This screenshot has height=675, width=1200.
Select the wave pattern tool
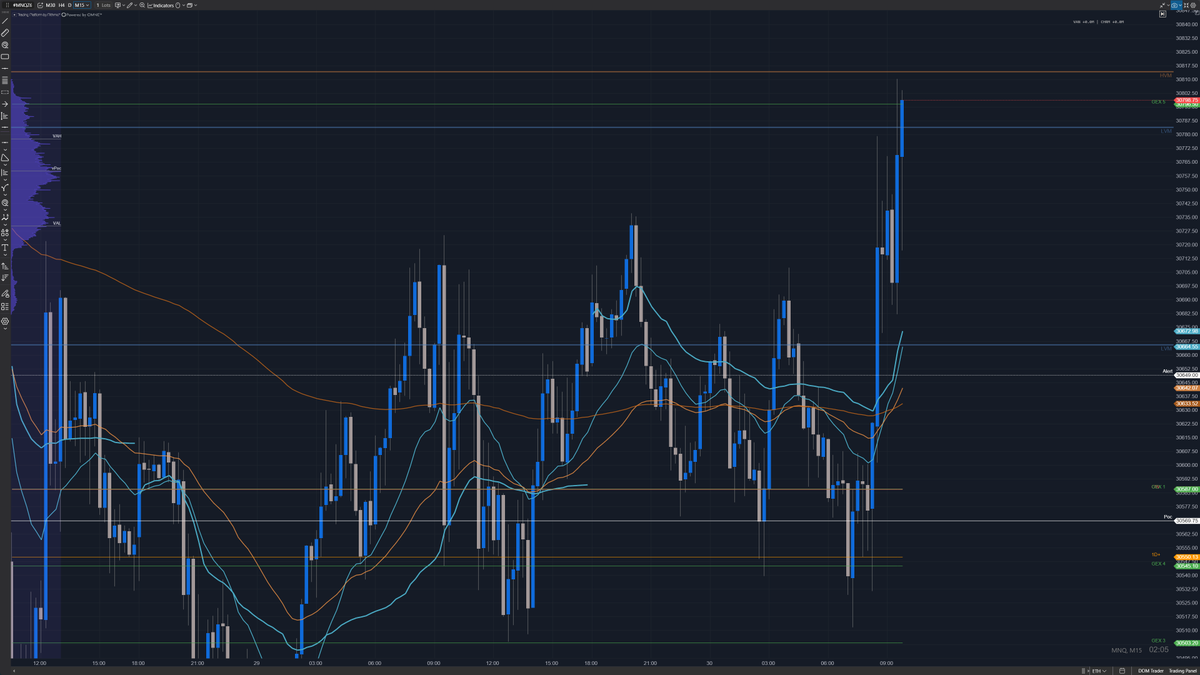point(5,217)
